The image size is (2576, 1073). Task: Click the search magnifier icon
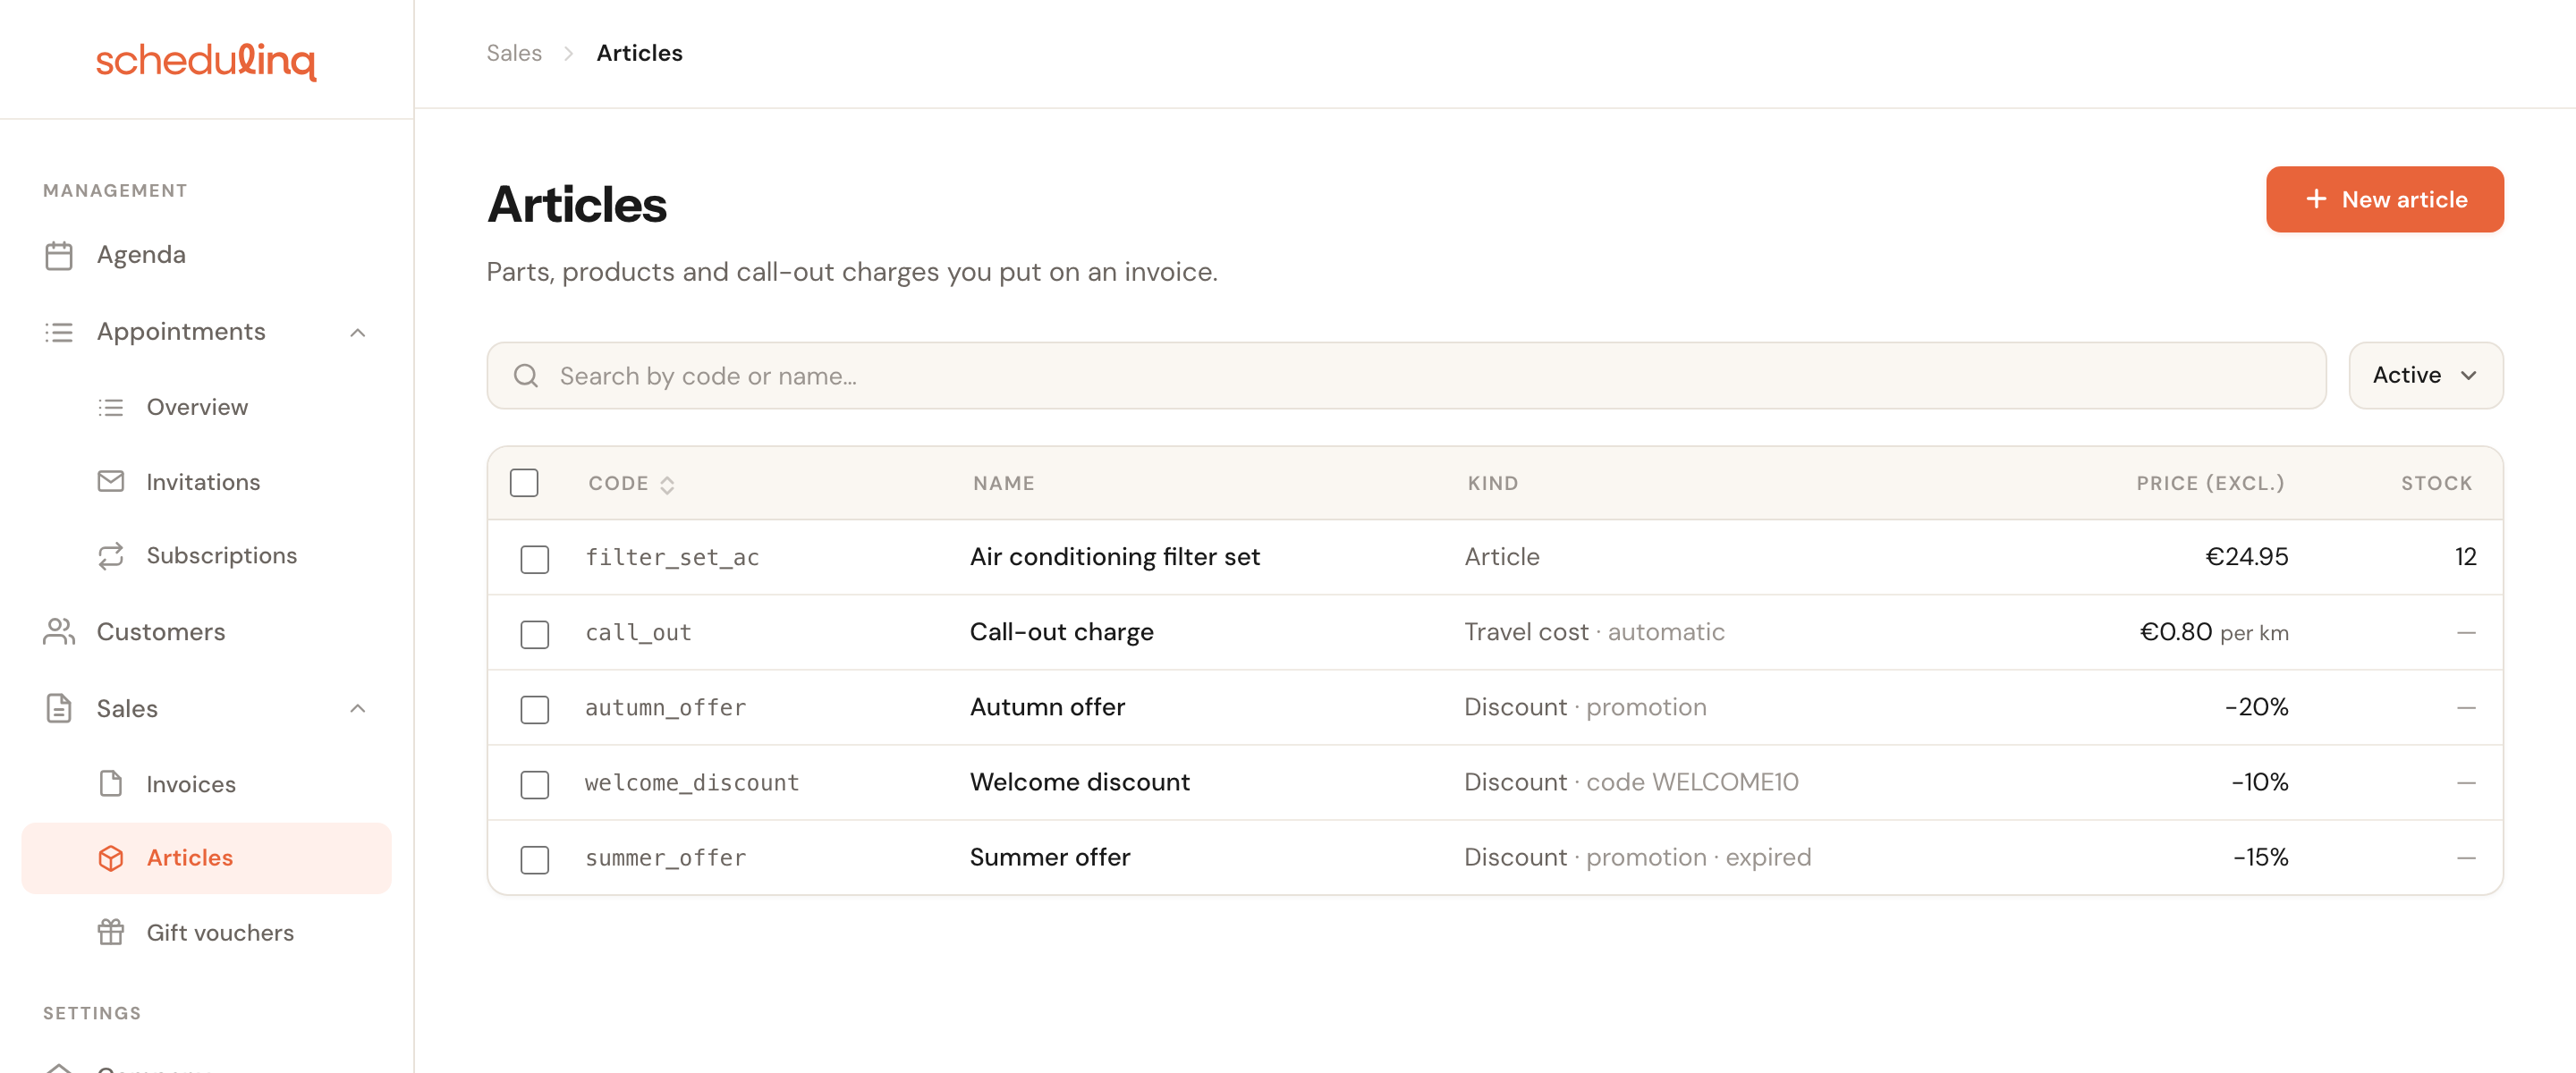(526, 375)
